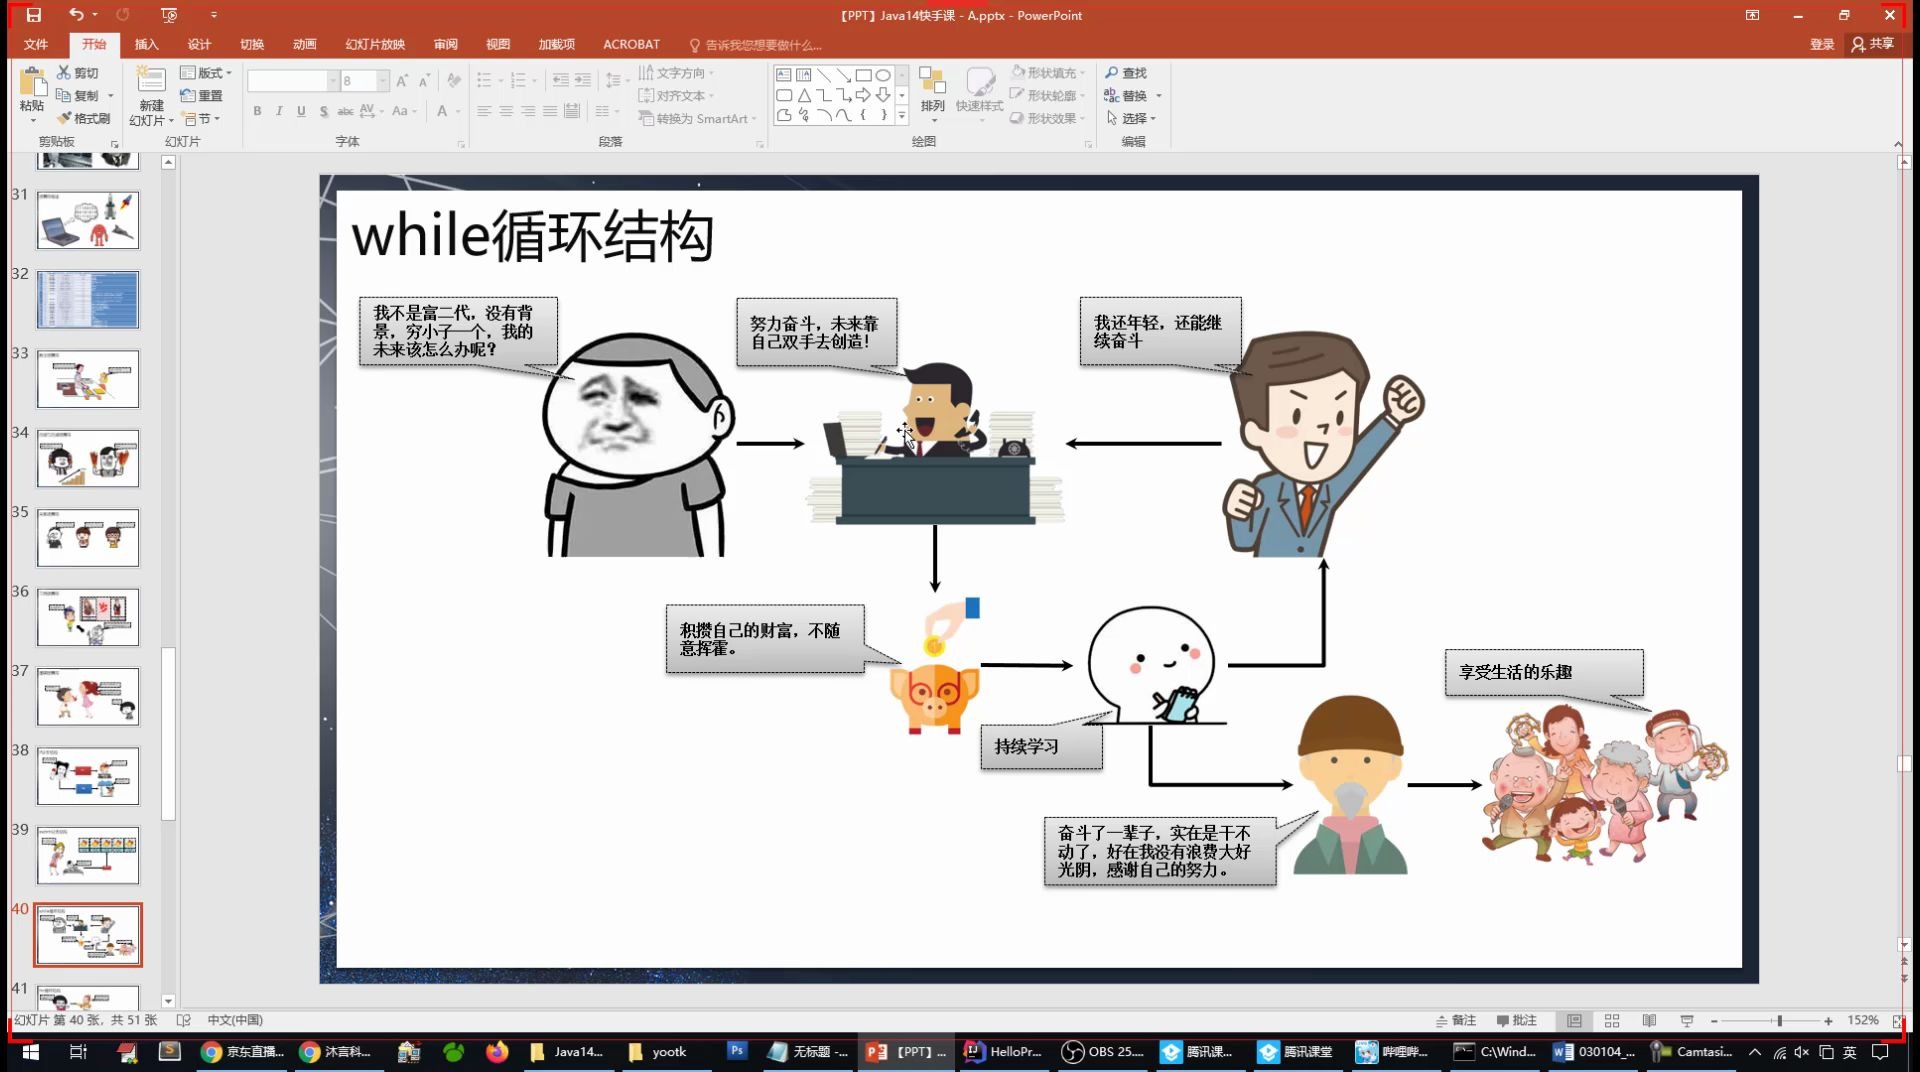Click the Strikethrough formatting icon
Image resolution: width=1920 pixels, height=1072 pixels.
tap(344, 112)
